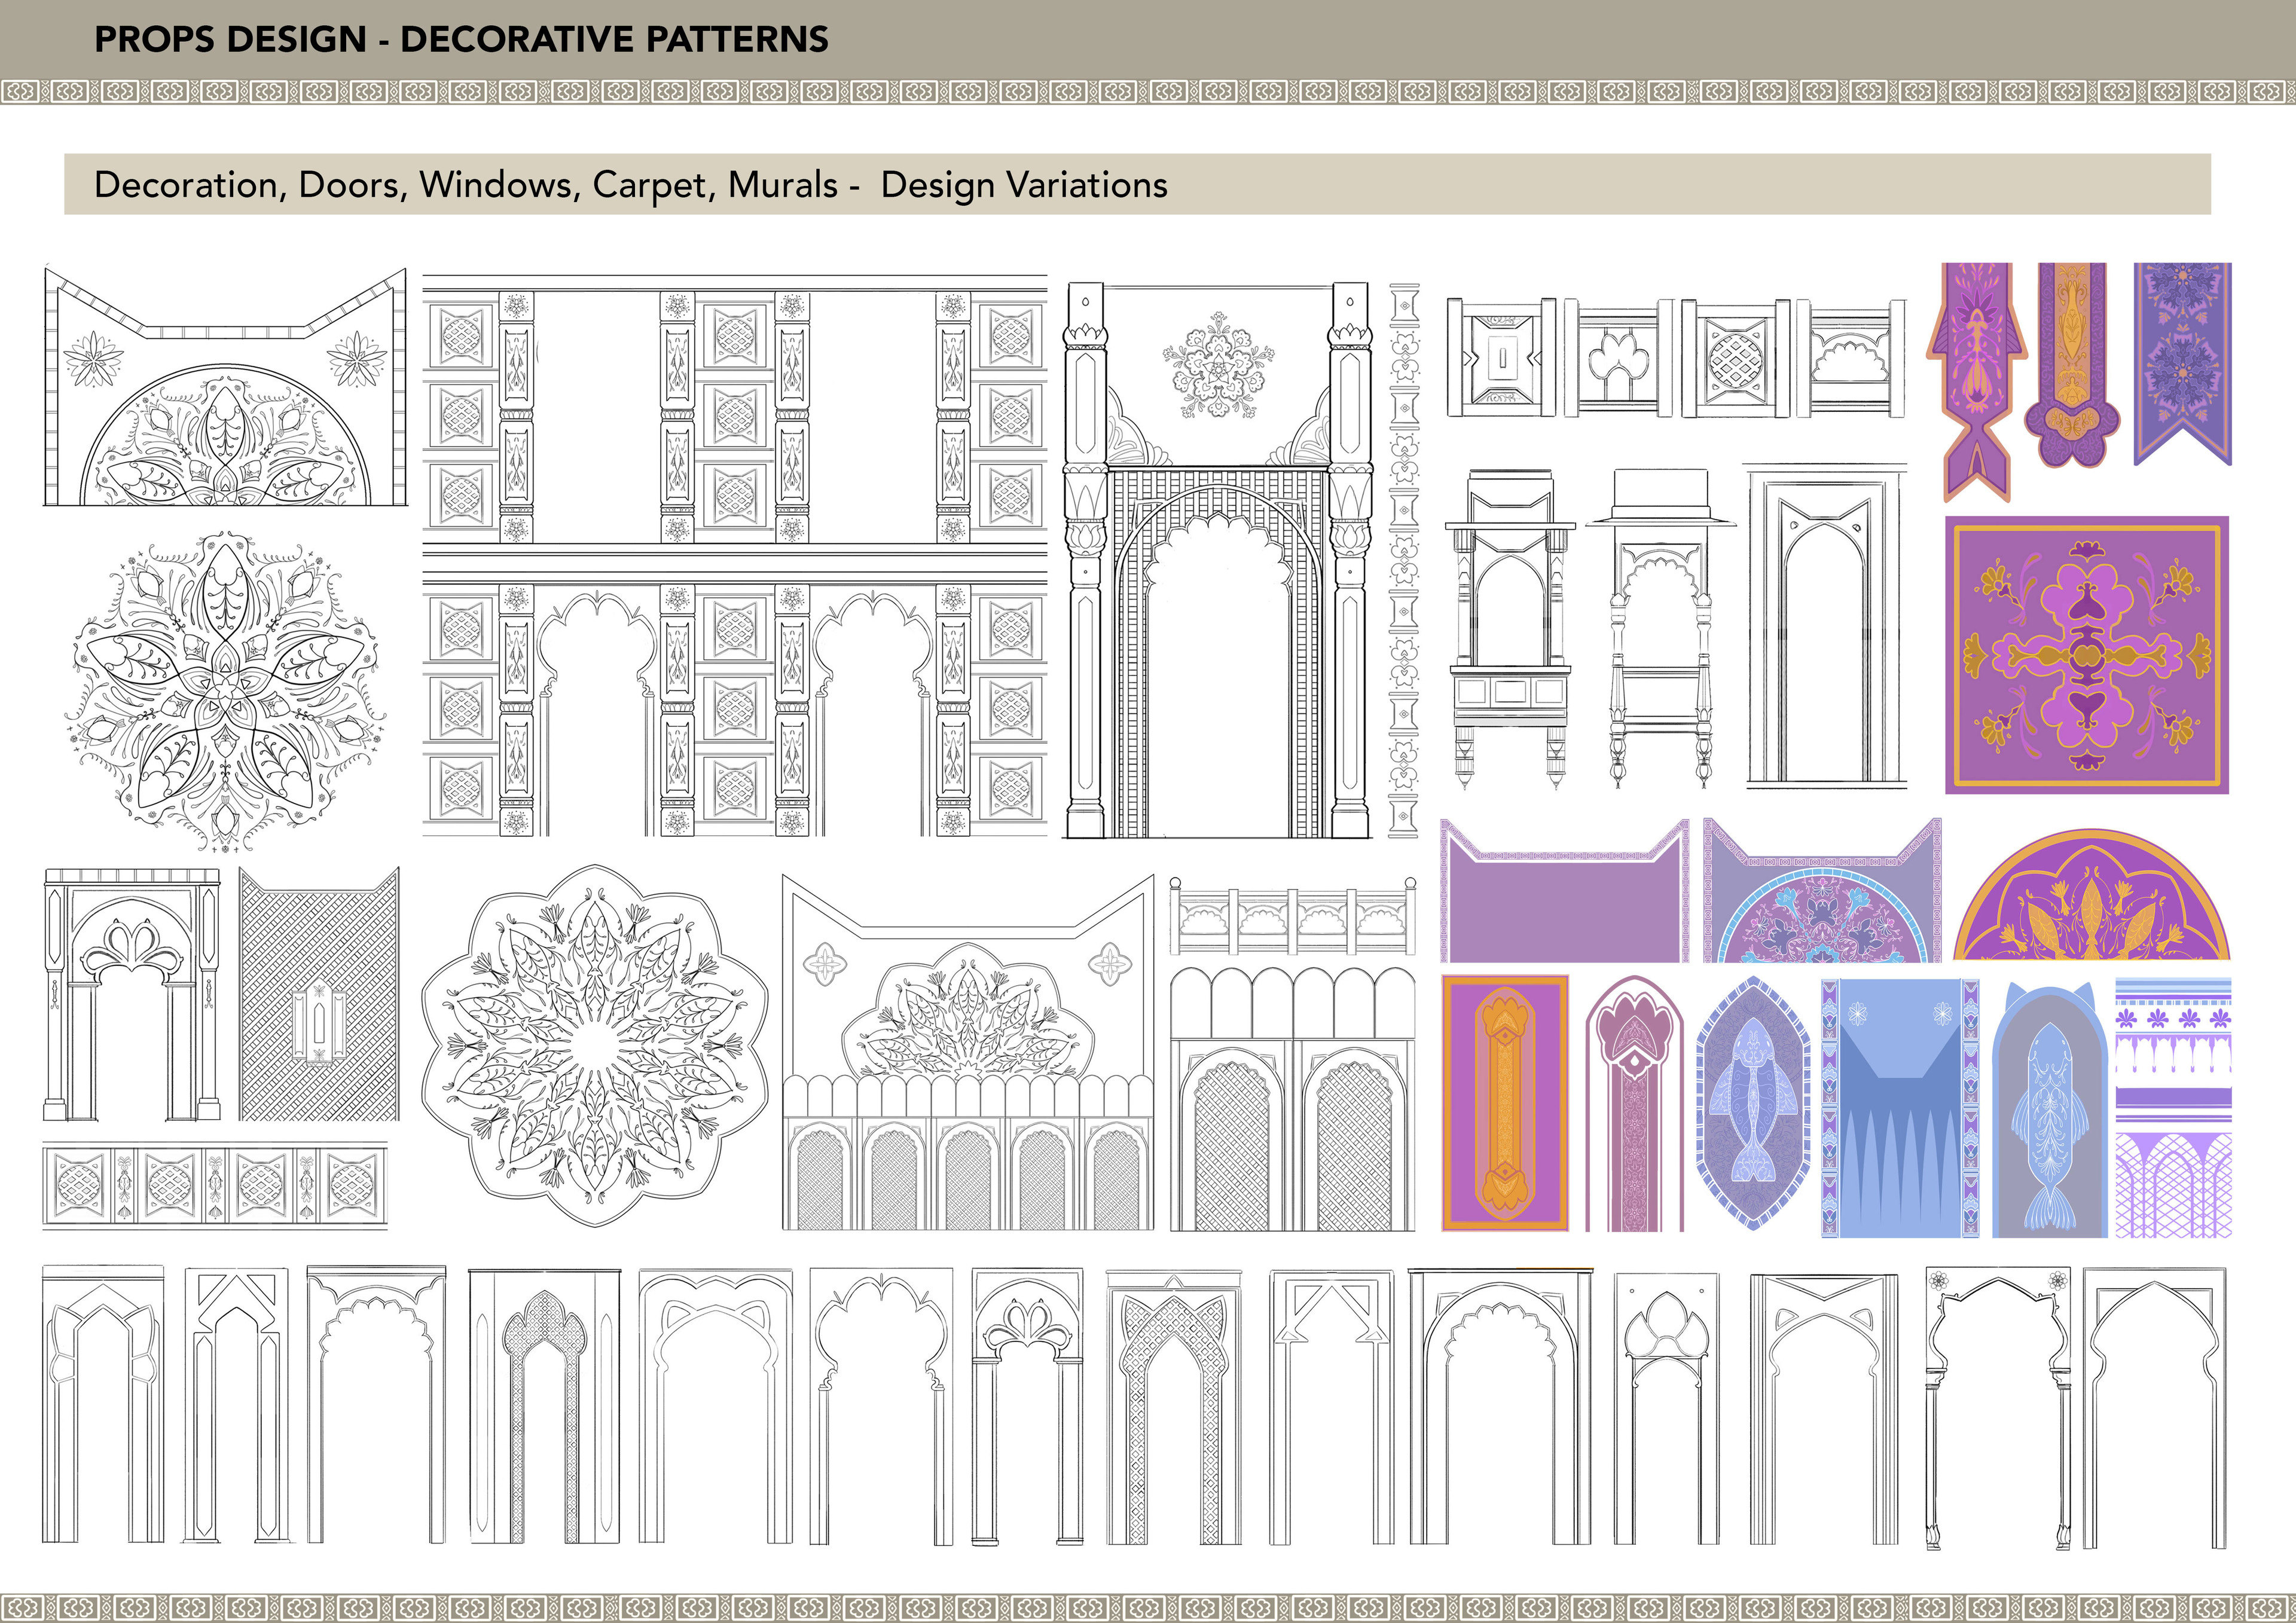Pick the bottom-row door arch with cat ears inside
The height and width of the screenshot is (1623, 2296).
(716, 1408)
